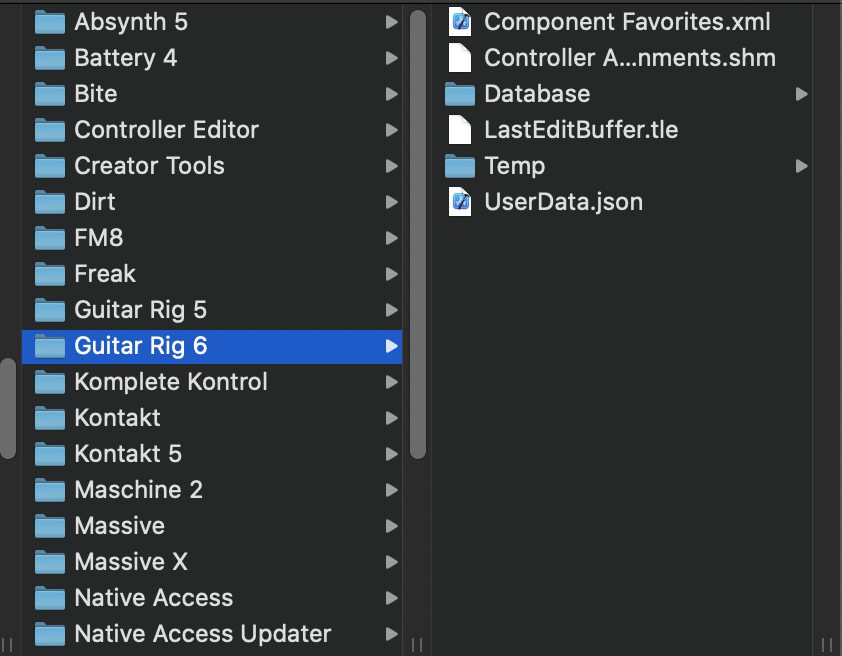Click the Database folder icon
The width and height of the screenshot is (842, 656).
pyautogui.click(x=460, y=94)
